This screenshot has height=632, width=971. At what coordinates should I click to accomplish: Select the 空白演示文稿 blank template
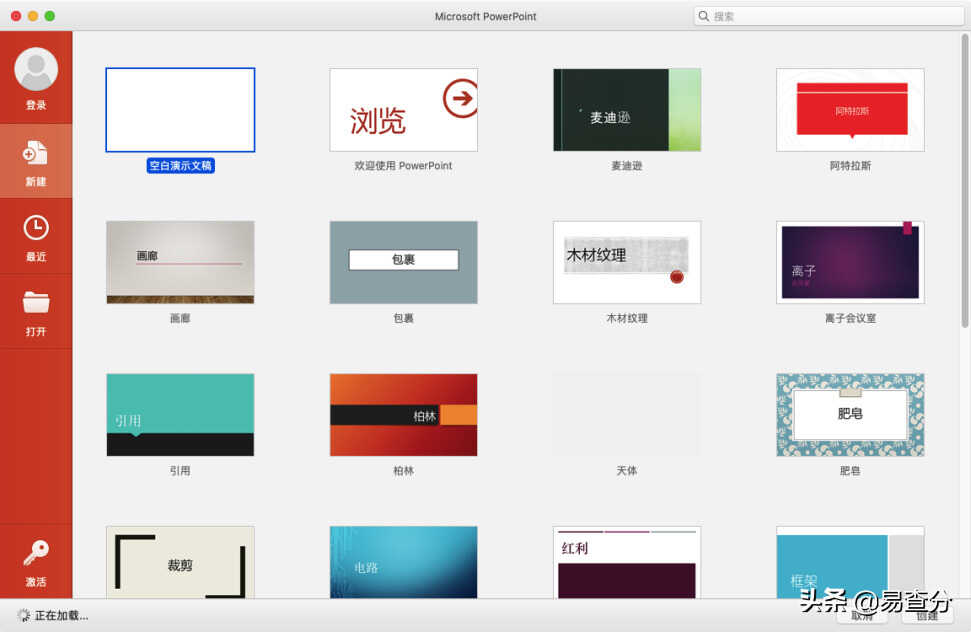180,110
